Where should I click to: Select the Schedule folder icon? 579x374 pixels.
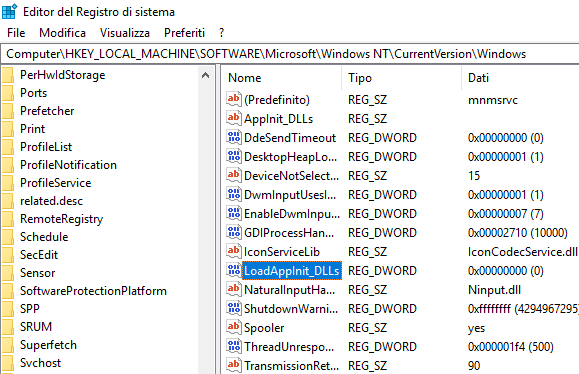(x=8, y=237)
